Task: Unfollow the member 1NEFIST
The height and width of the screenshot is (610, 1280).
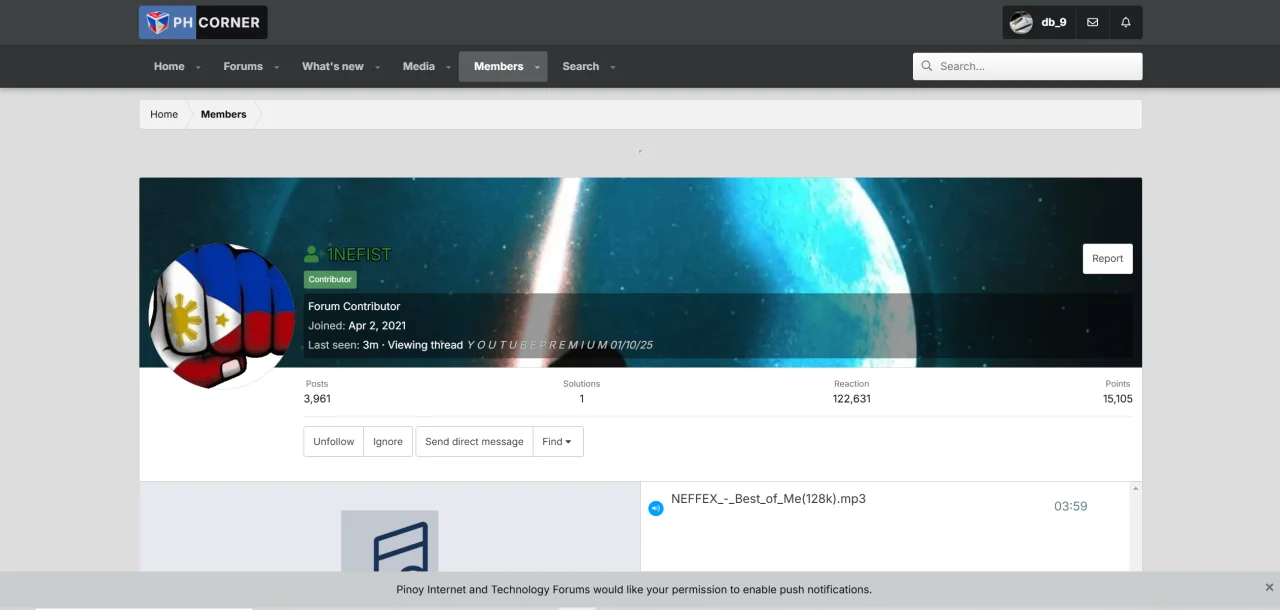Action: (333, 441)
